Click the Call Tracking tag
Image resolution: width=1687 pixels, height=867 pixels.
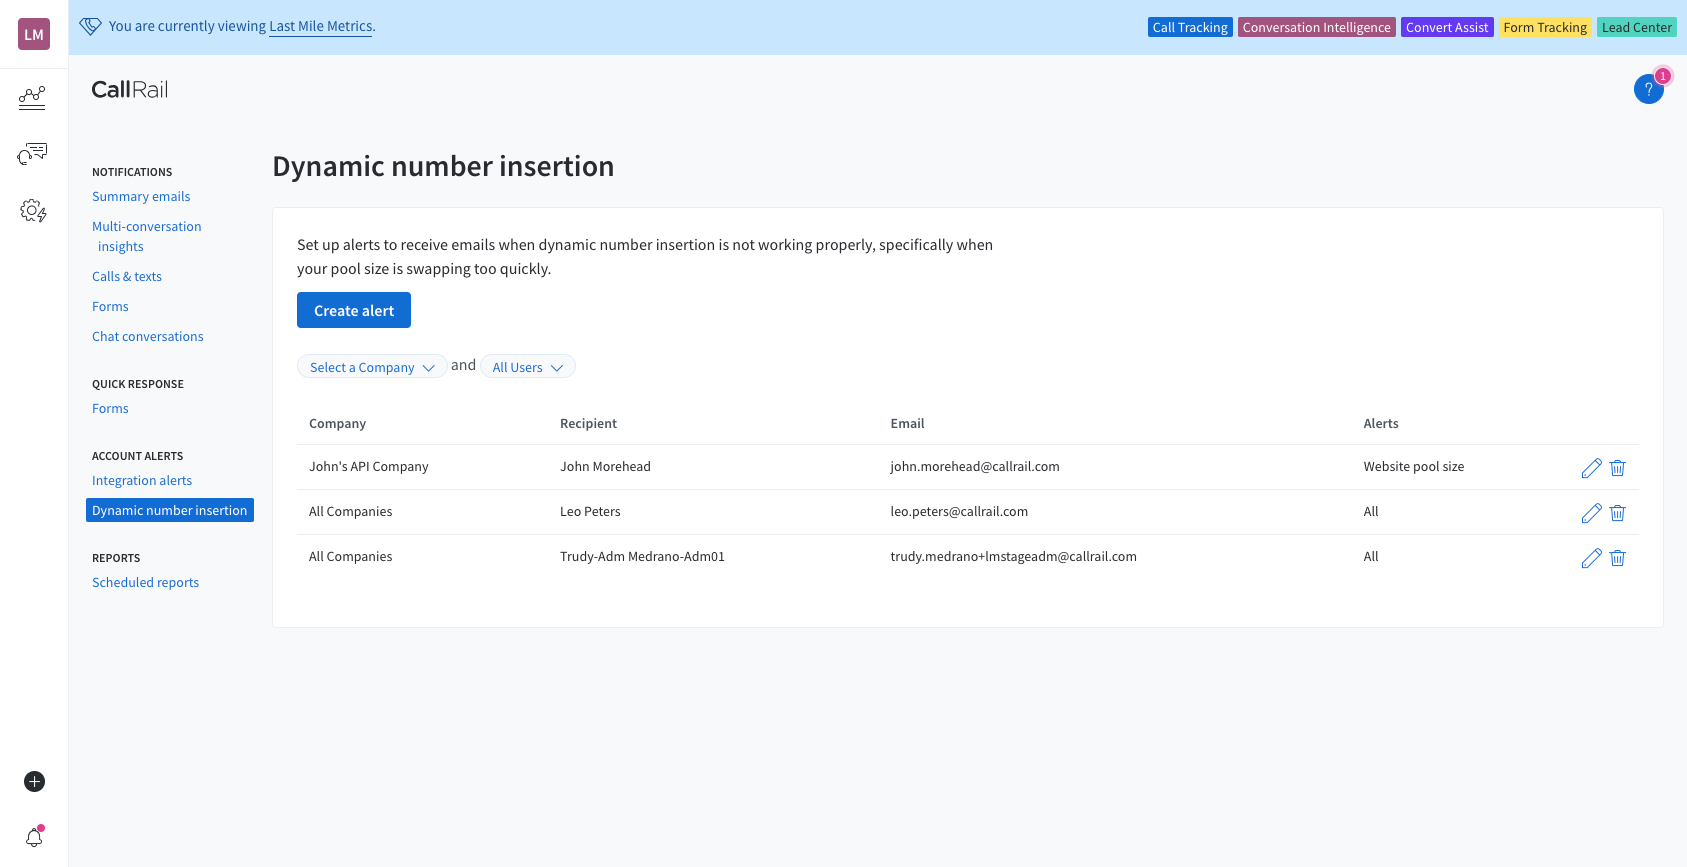pos(1190,27)
